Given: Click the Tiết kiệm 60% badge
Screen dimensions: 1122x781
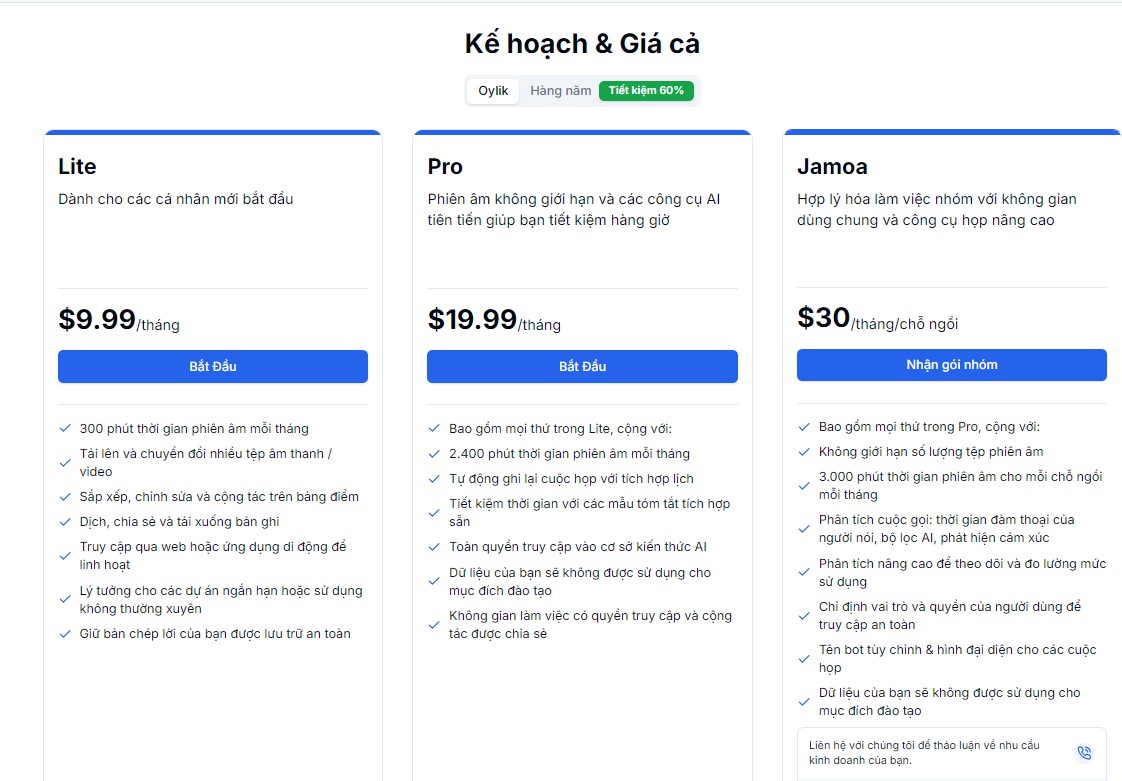Looking at the screenshot, I should click(646, 91).
